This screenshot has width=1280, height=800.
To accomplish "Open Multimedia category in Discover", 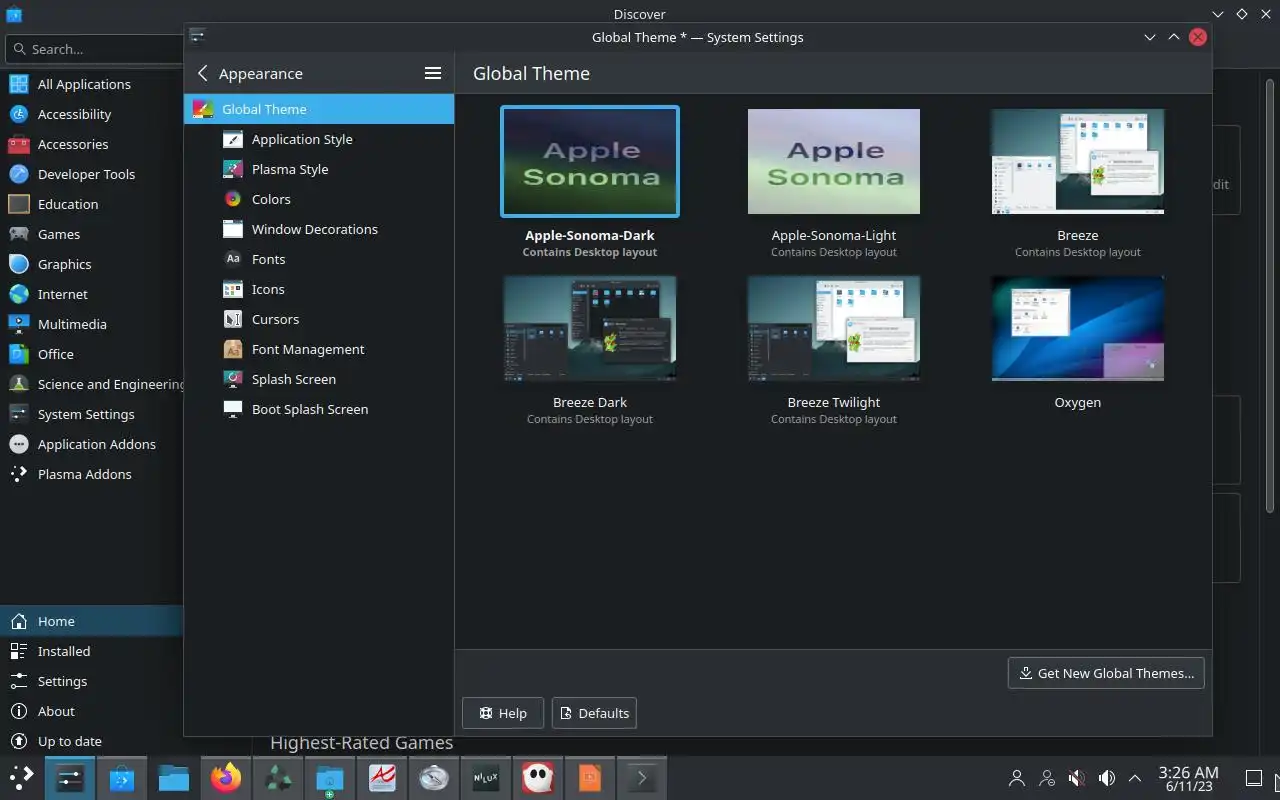I will [x=92, y=324].
